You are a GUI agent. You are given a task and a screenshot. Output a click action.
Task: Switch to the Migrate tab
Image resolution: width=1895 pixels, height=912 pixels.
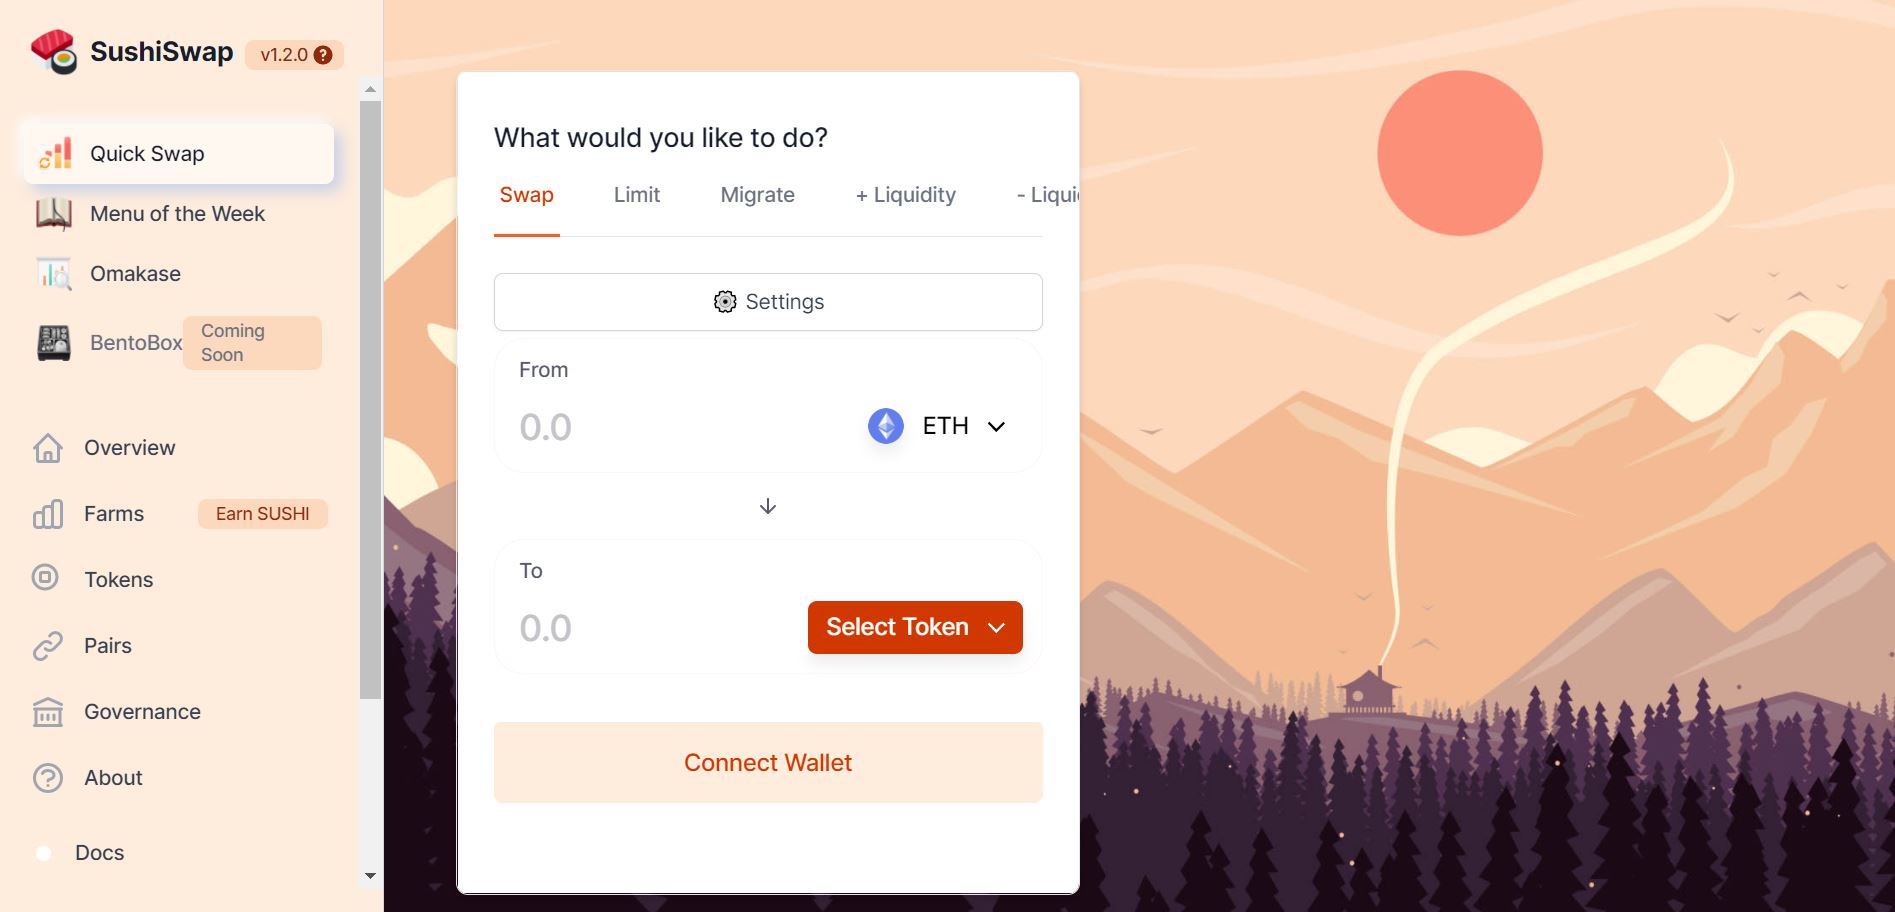[x=757, y=195]
